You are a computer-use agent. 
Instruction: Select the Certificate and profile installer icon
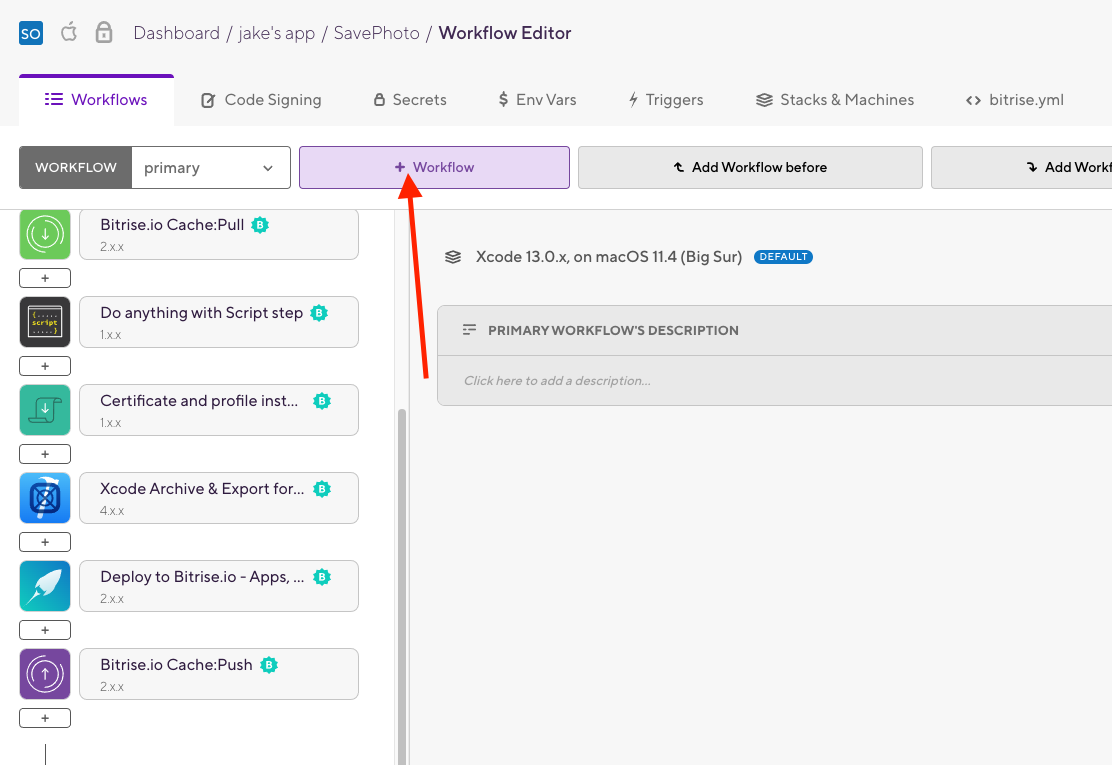[x=45, y=410]
